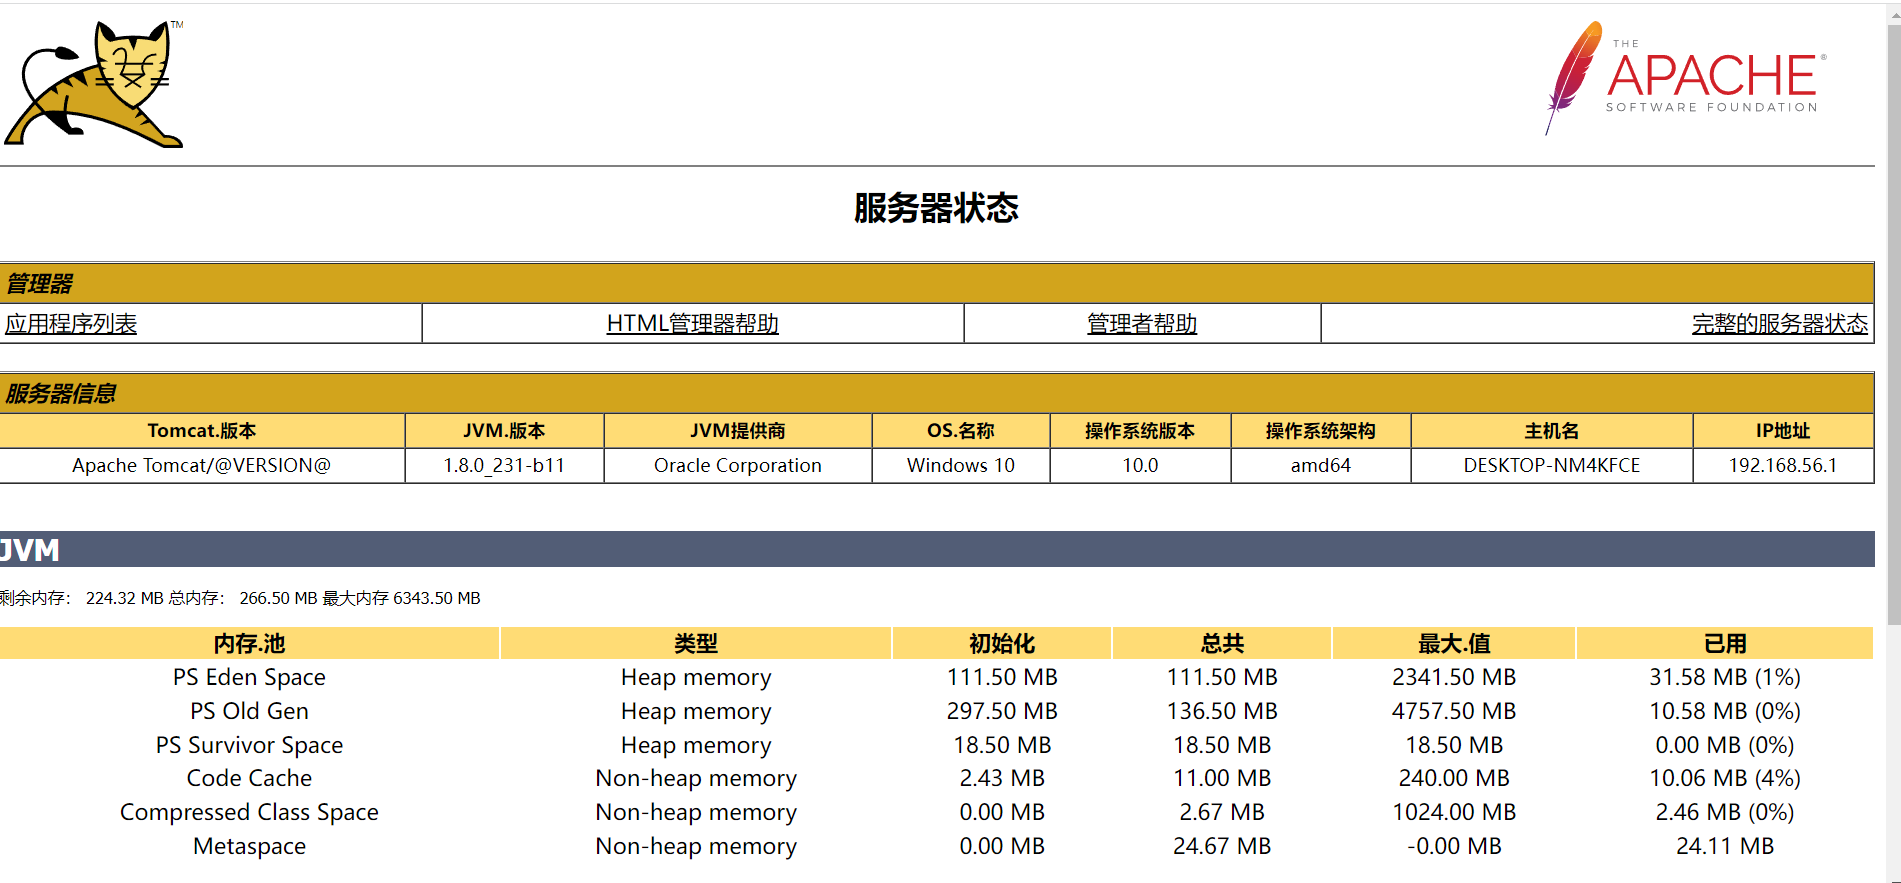This screenshot has width=1901, height=883.
Task: Open the 管理者帮助 link
Action: 1142,324
